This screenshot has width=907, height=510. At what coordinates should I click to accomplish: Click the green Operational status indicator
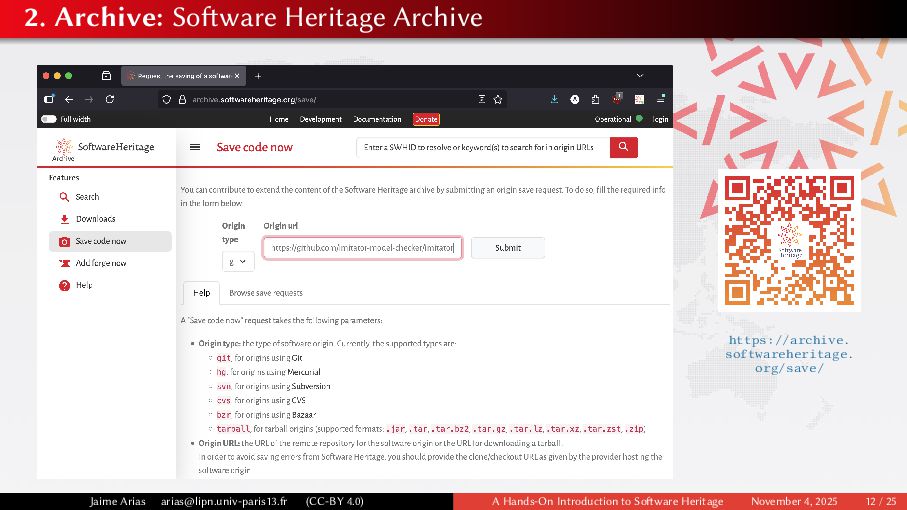(x=639, y=119)
